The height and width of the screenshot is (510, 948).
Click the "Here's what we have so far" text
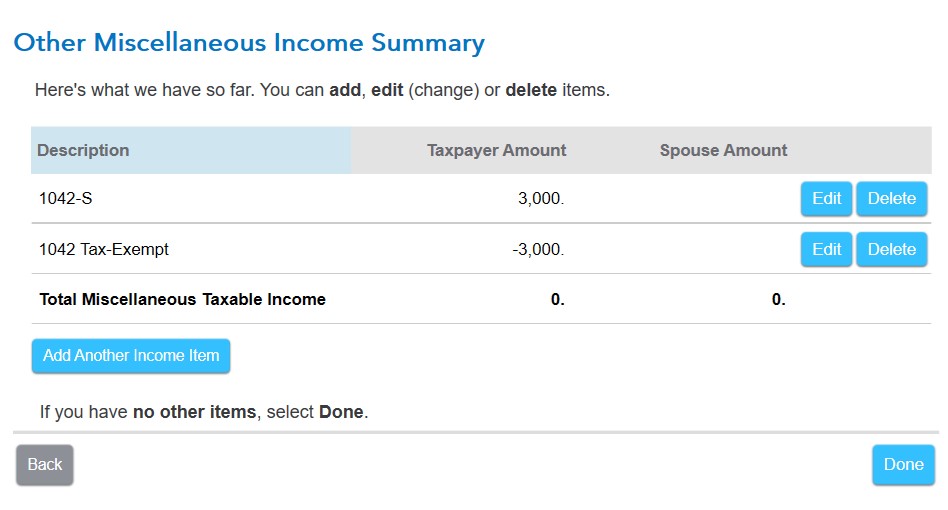click(322, 90)
